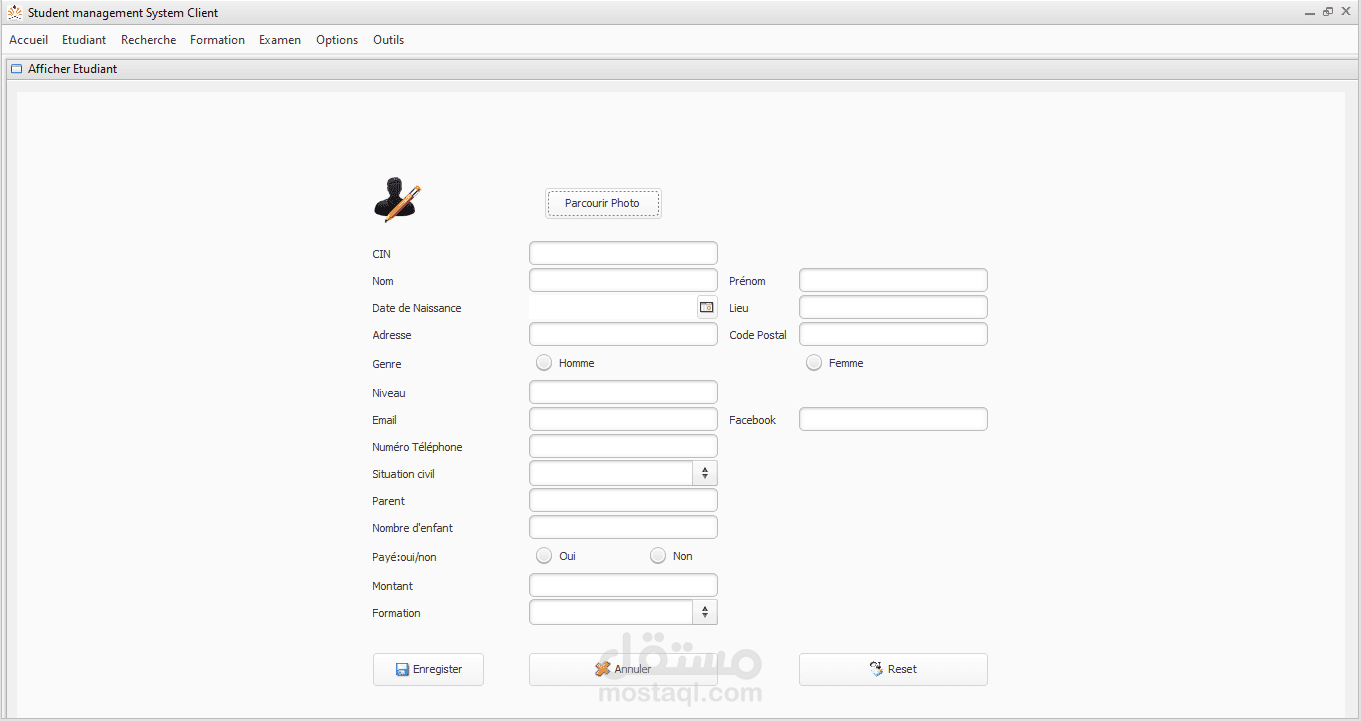Expand the Situation civil dropdown
The width and height of the screenshot is (1361, 721).
[x=705, y=473]
